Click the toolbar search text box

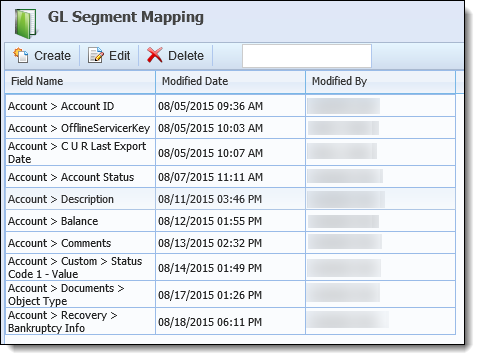click(x=307, y=56)
